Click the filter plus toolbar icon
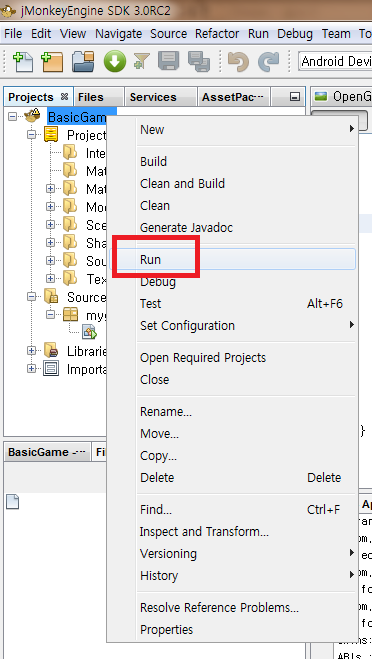Viewport: 372px width, 659px height. 142,61
